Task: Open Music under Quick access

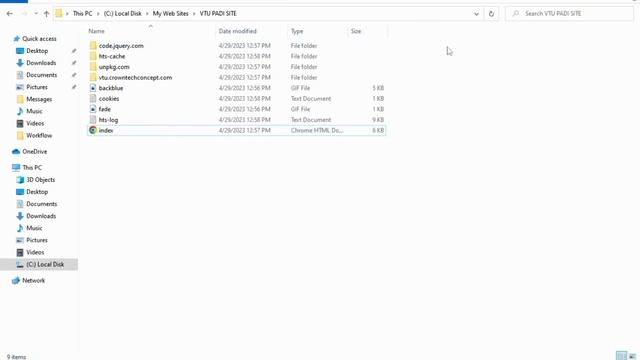Action: (x=34, y=111)
